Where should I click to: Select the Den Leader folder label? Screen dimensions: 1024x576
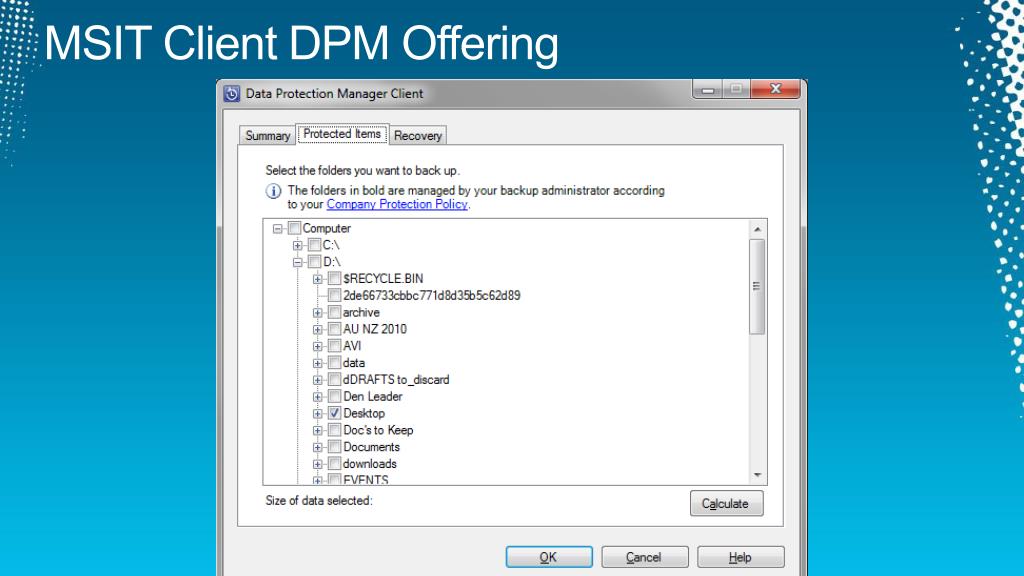tap(373, 396)
